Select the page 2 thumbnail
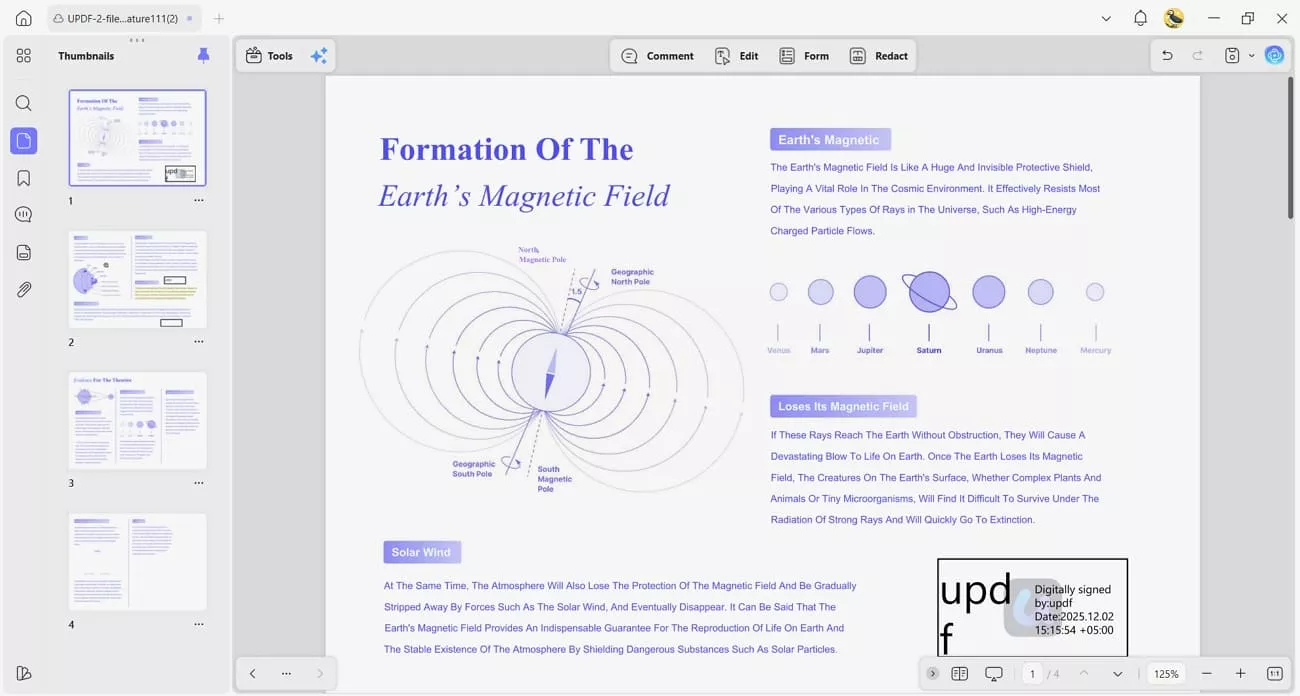Image resolution: width=1300 pixels, height=696 pixels. 137,278
